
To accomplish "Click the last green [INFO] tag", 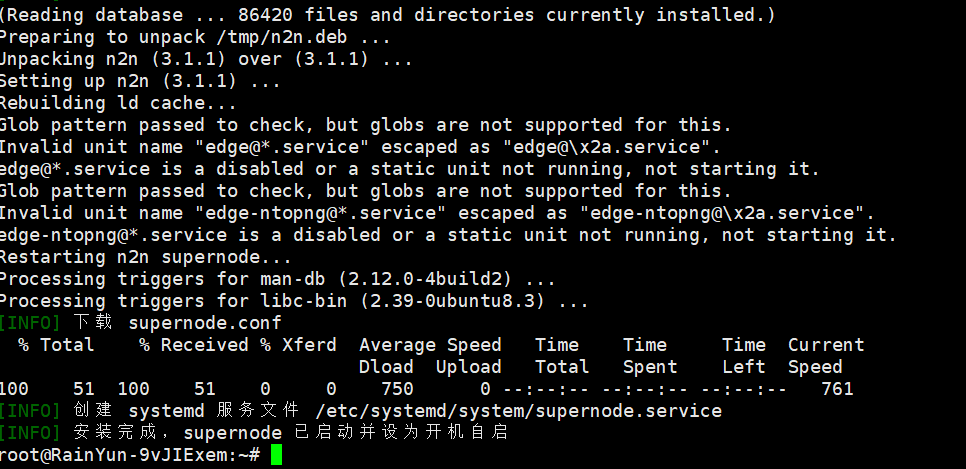I will pos(31,433).
